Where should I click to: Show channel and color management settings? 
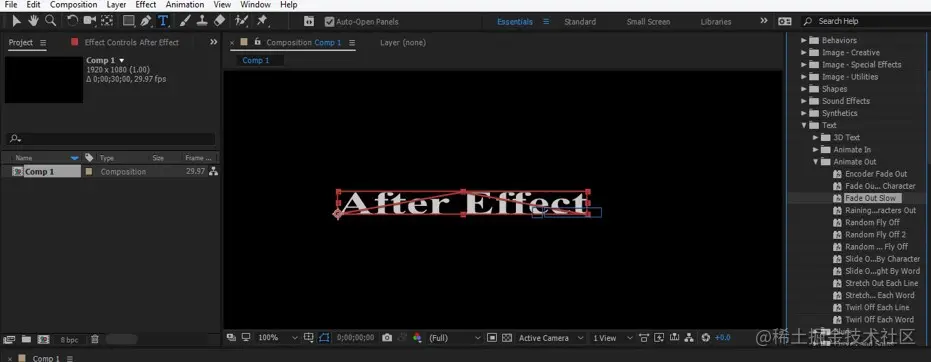tap(417, 338)
